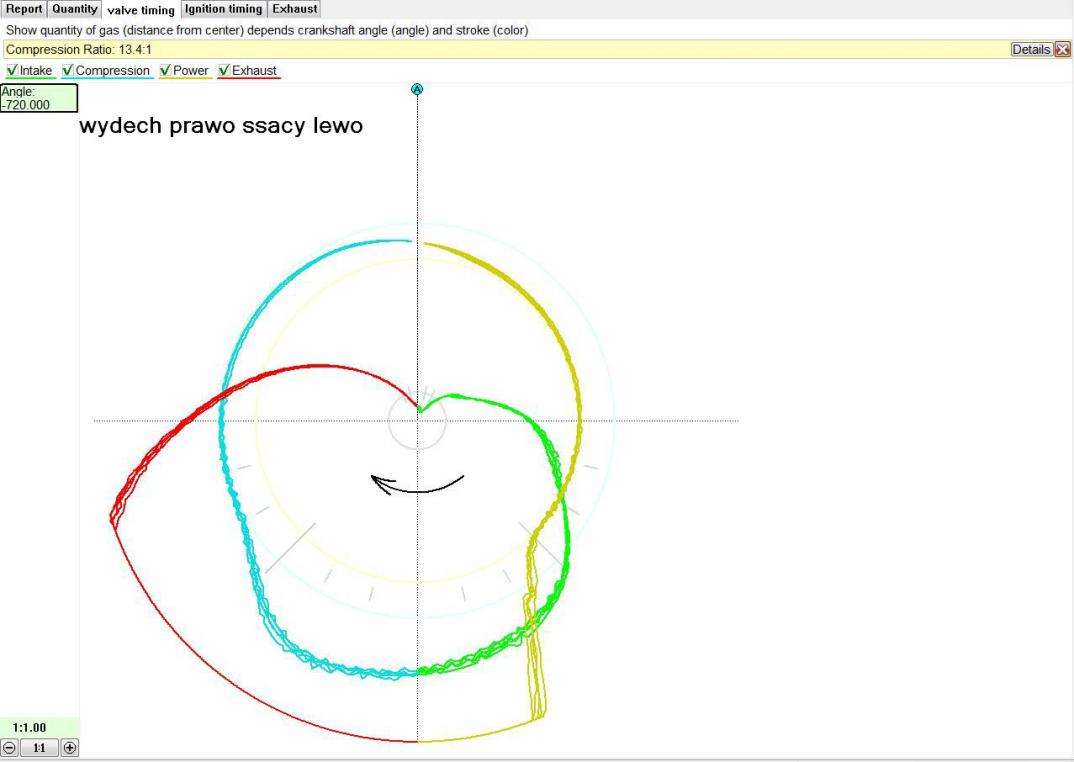Hide the Exhaust stroke curve checkbox
The height and width of the screenshot is (762, 1074).
click(224, 71)
